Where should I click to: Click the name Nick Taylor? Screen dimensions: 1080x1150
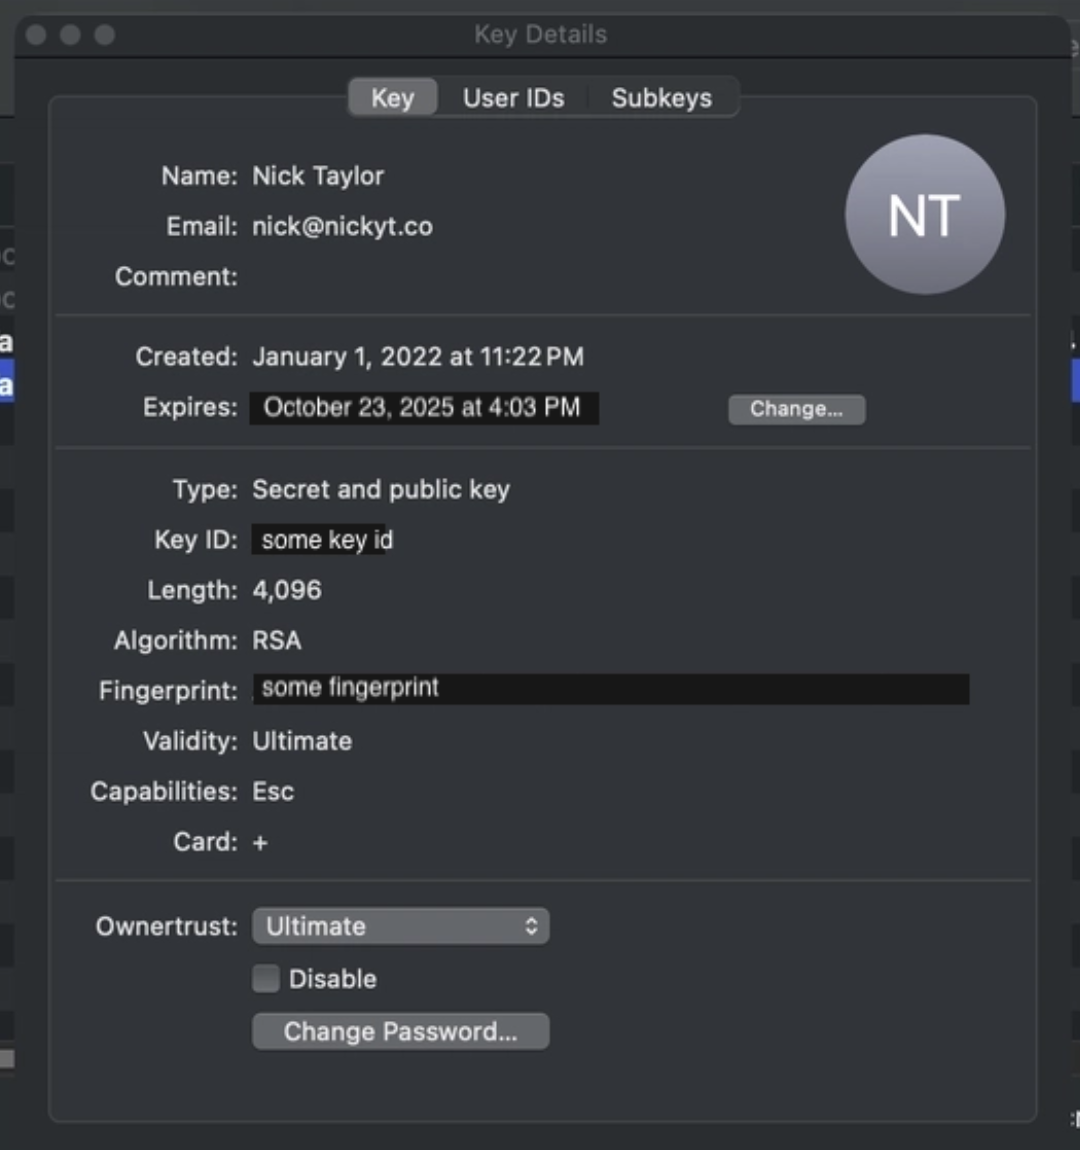[318, 176]
